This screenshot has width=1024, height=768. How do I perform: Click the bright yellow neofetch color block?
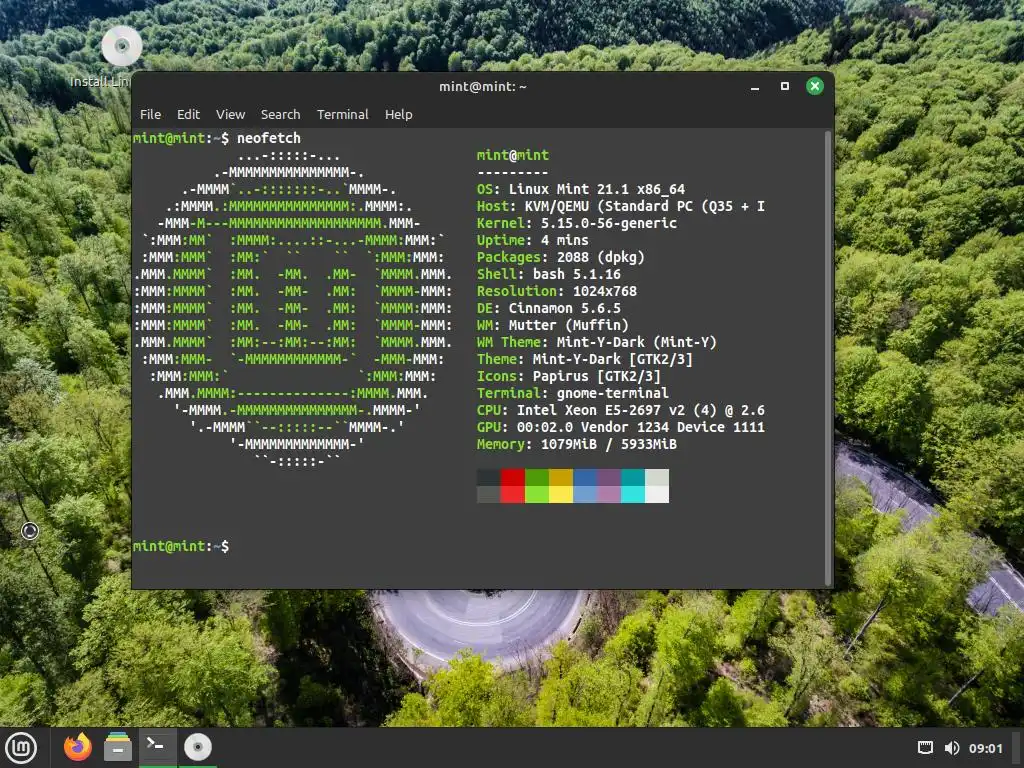point(560,494)
